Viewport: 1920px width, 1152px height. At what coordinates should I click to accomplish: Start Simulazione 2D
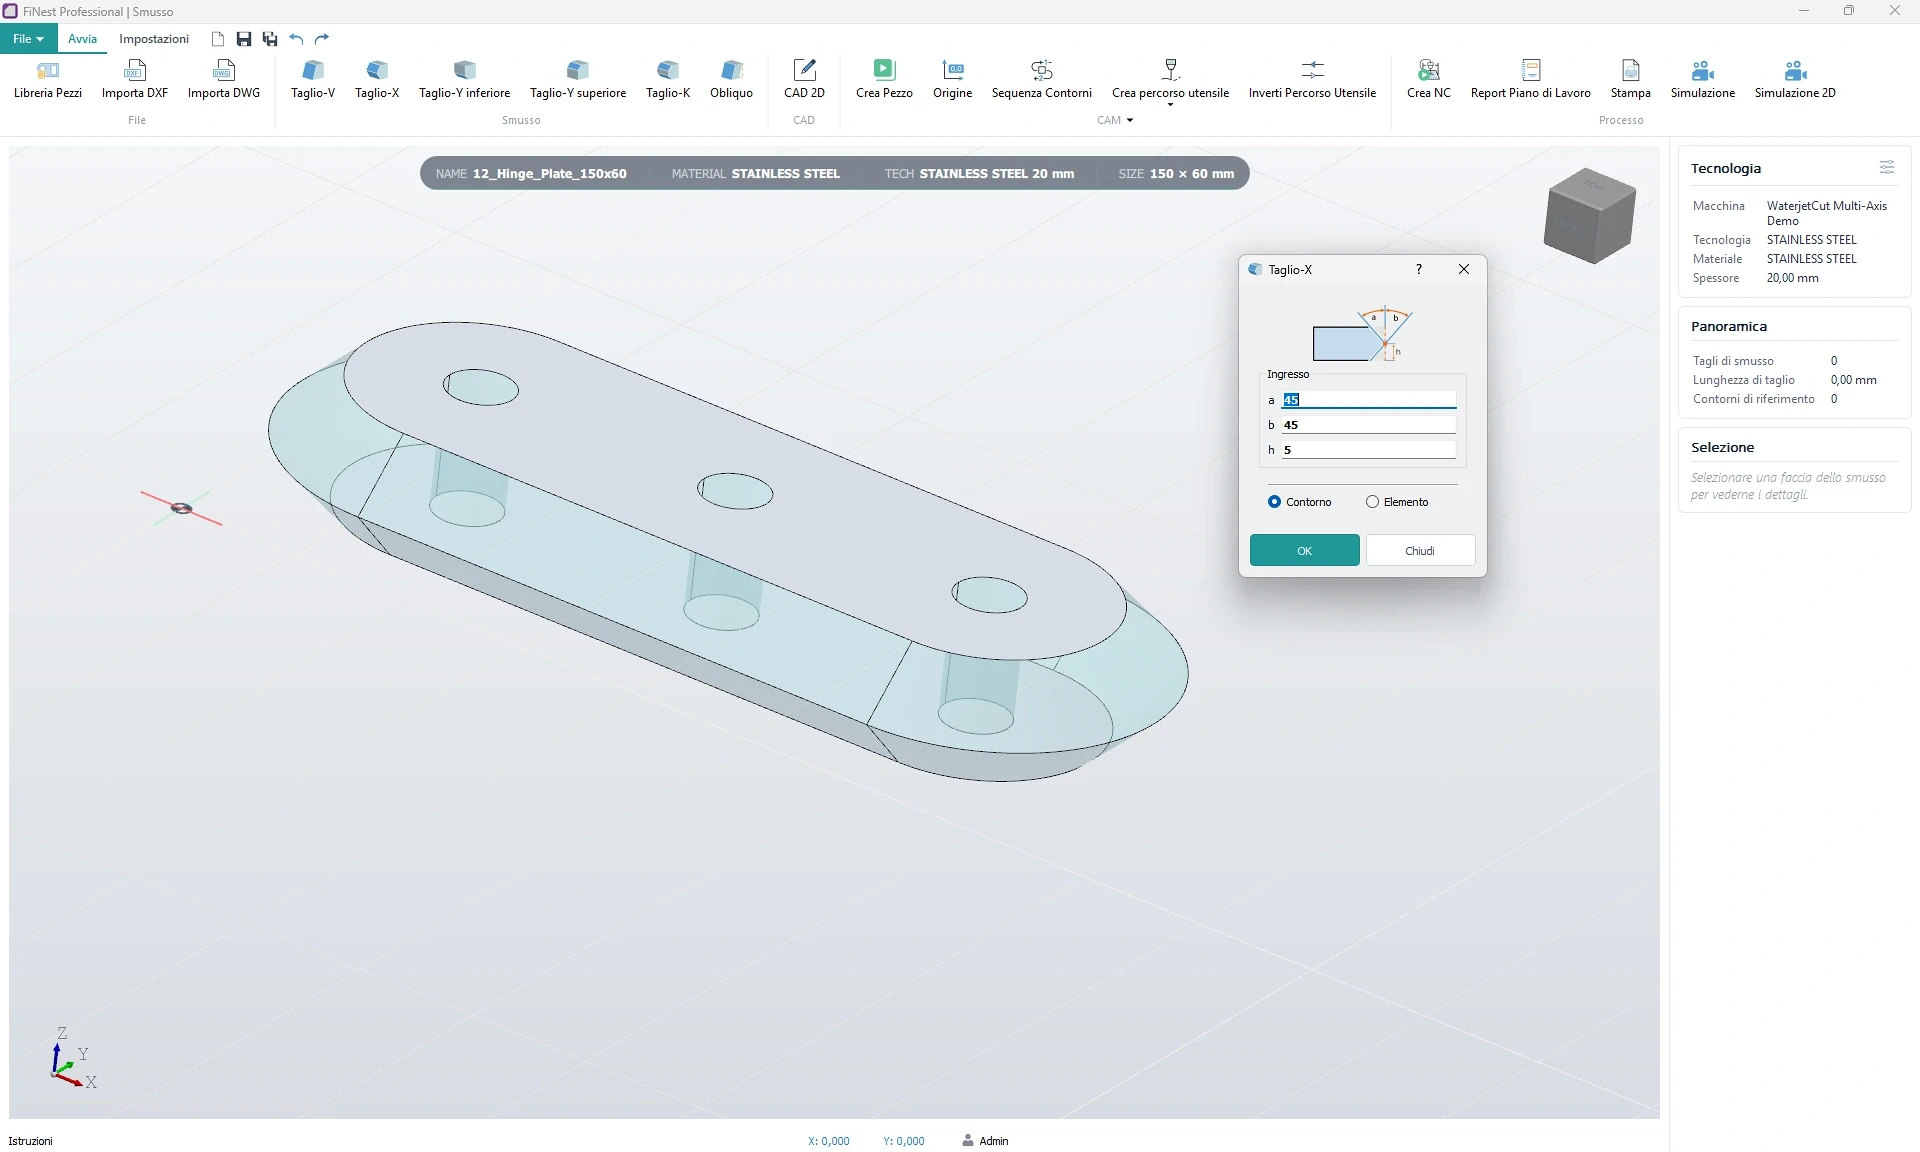click(1795, 79)
